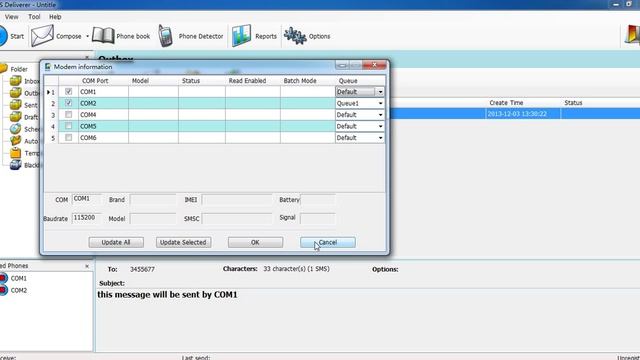Check the COM6 modem checkbox
The width and height of the screenshot is (640, 360).
click(x=69, y=138)
